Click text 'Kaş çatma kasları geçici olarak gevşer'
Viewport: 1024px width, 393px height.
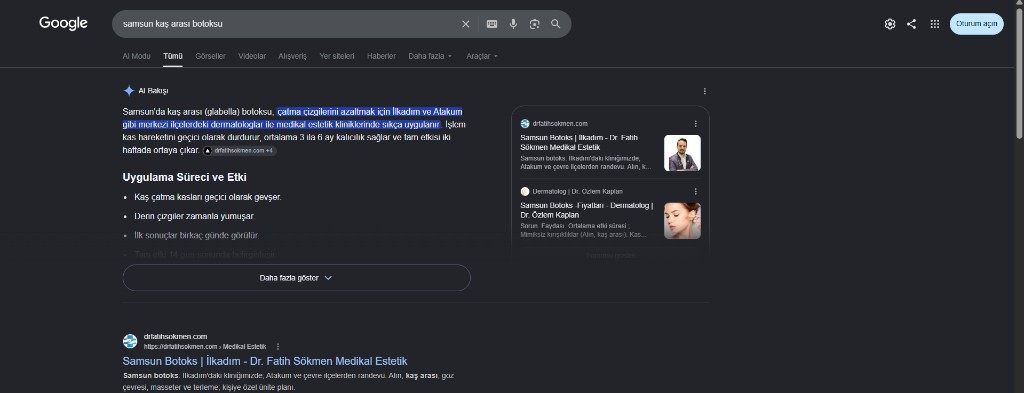pyautogui.click(x=208, y=197)
